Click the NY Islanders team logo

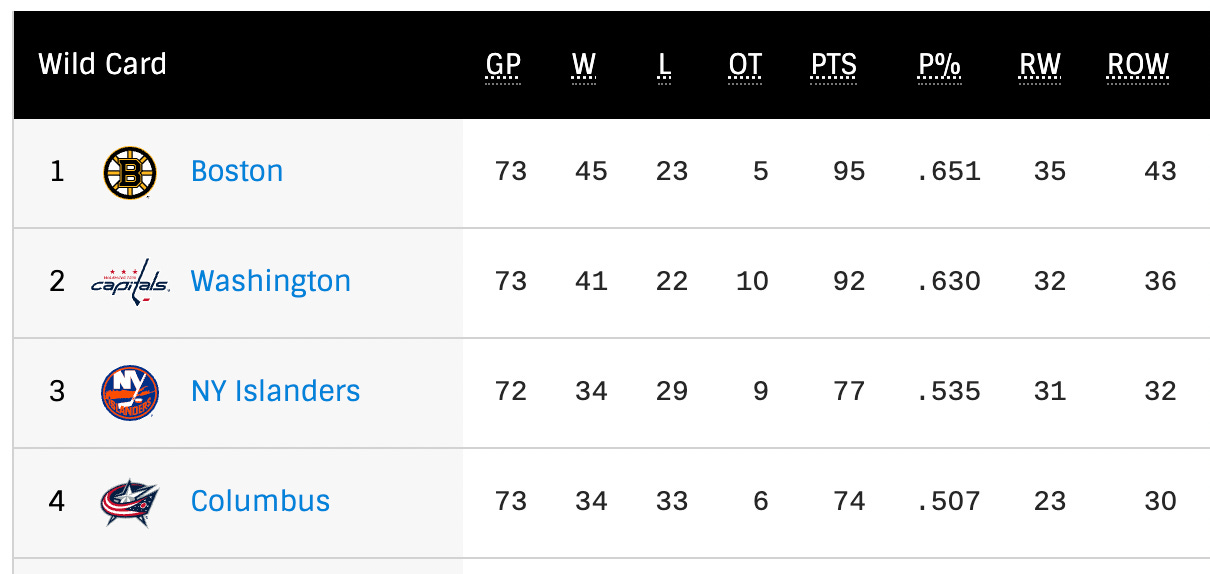click(130, 392)
